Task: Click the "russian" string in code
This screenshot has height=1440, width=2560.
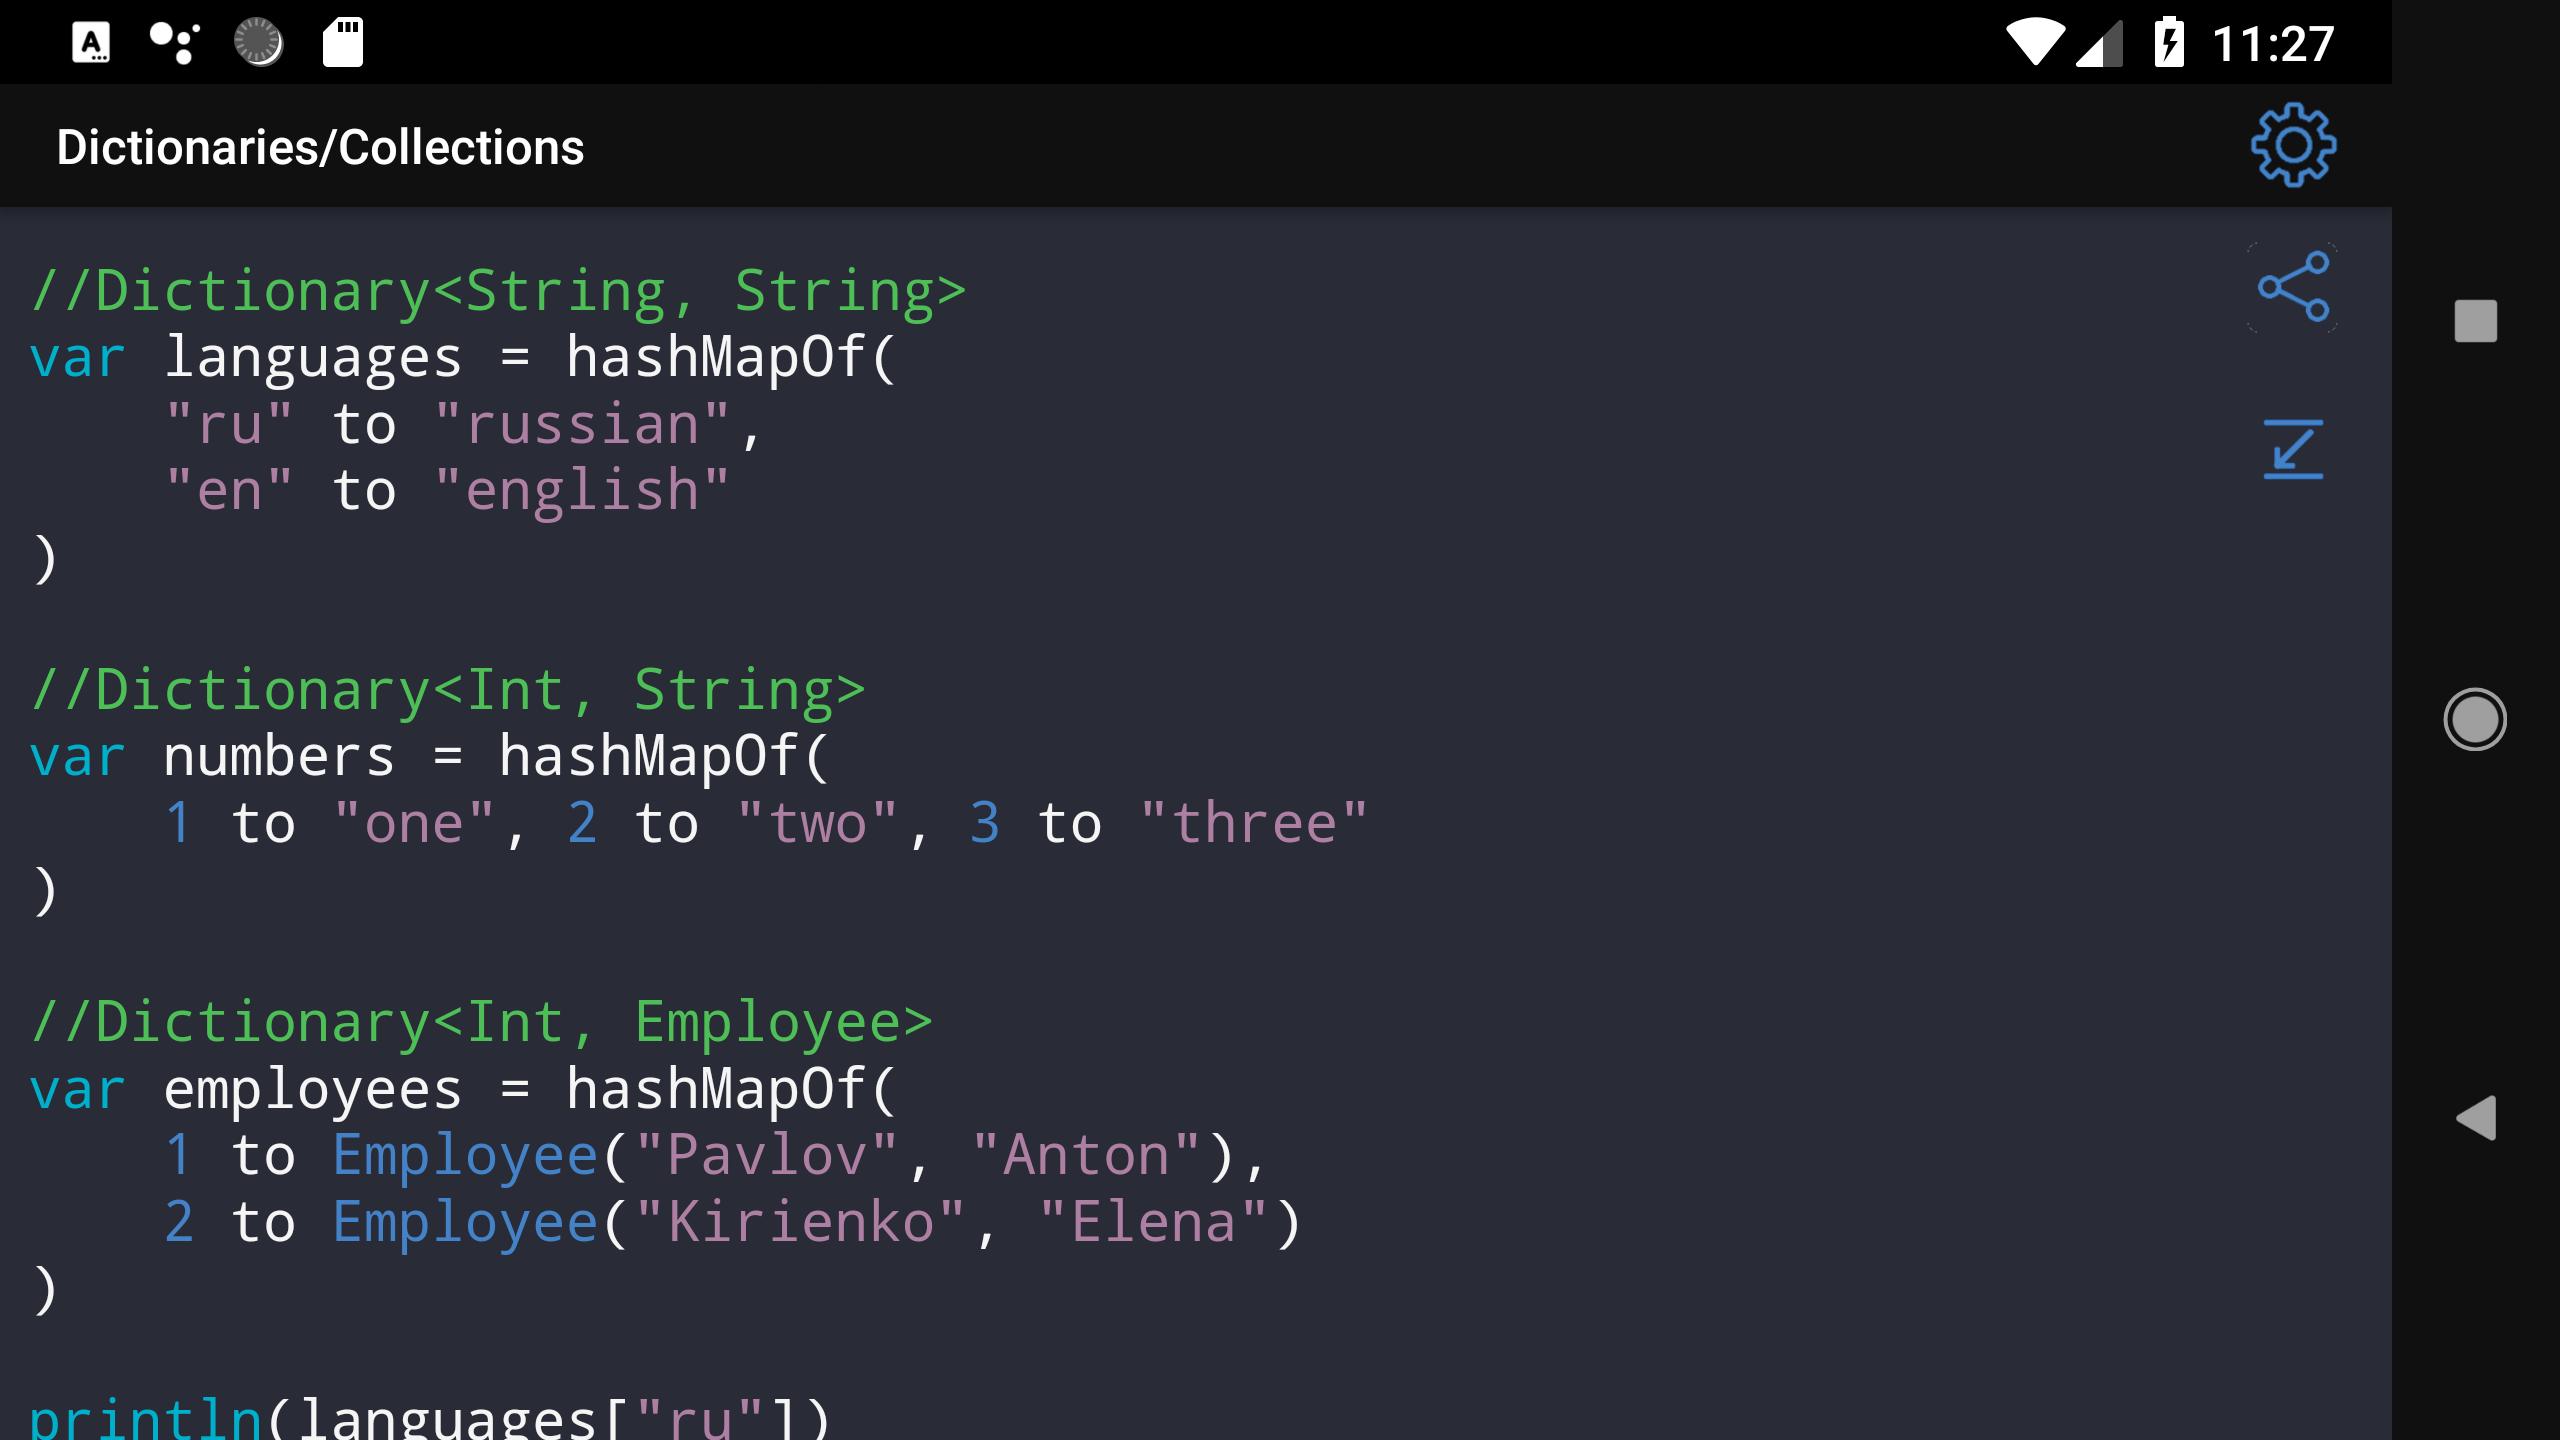Action: point(582,425)
